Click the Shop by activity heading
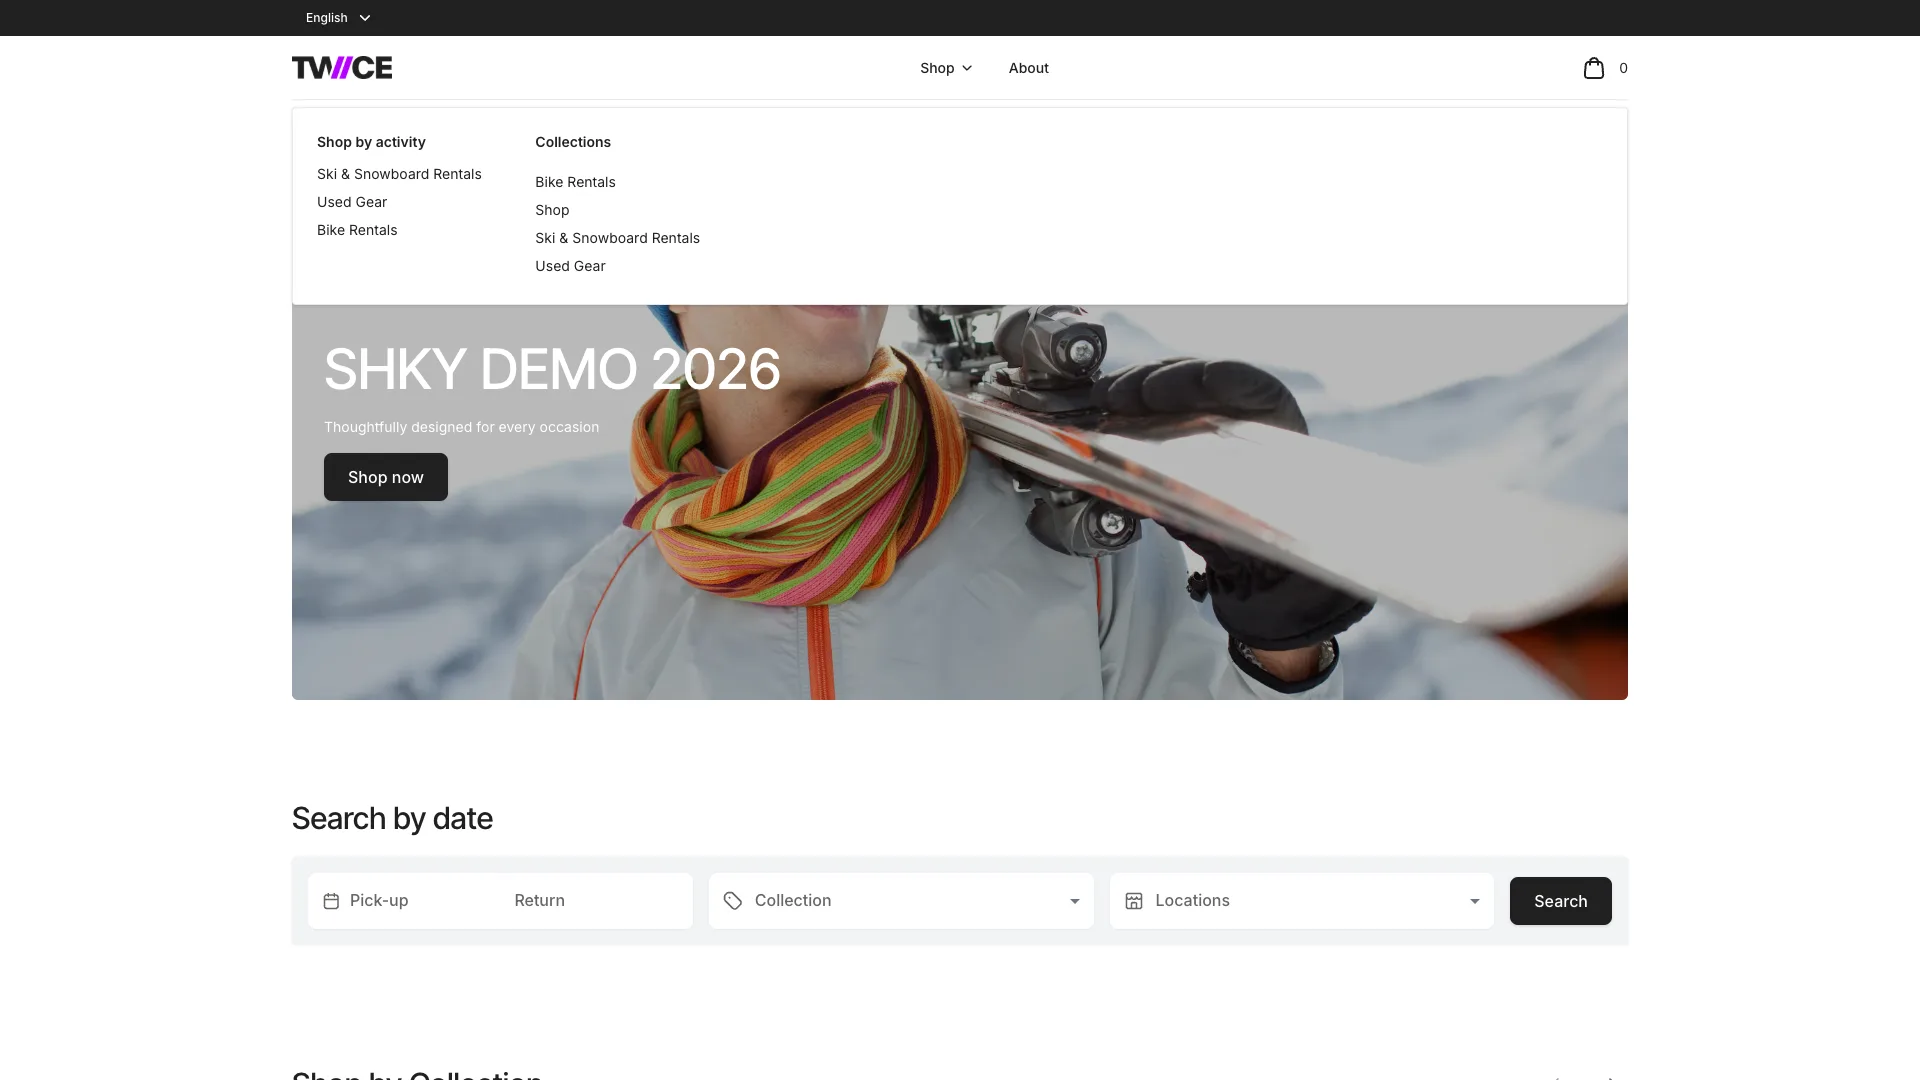The height and width of the screenshot is (1080, 1920). [371, 142]
